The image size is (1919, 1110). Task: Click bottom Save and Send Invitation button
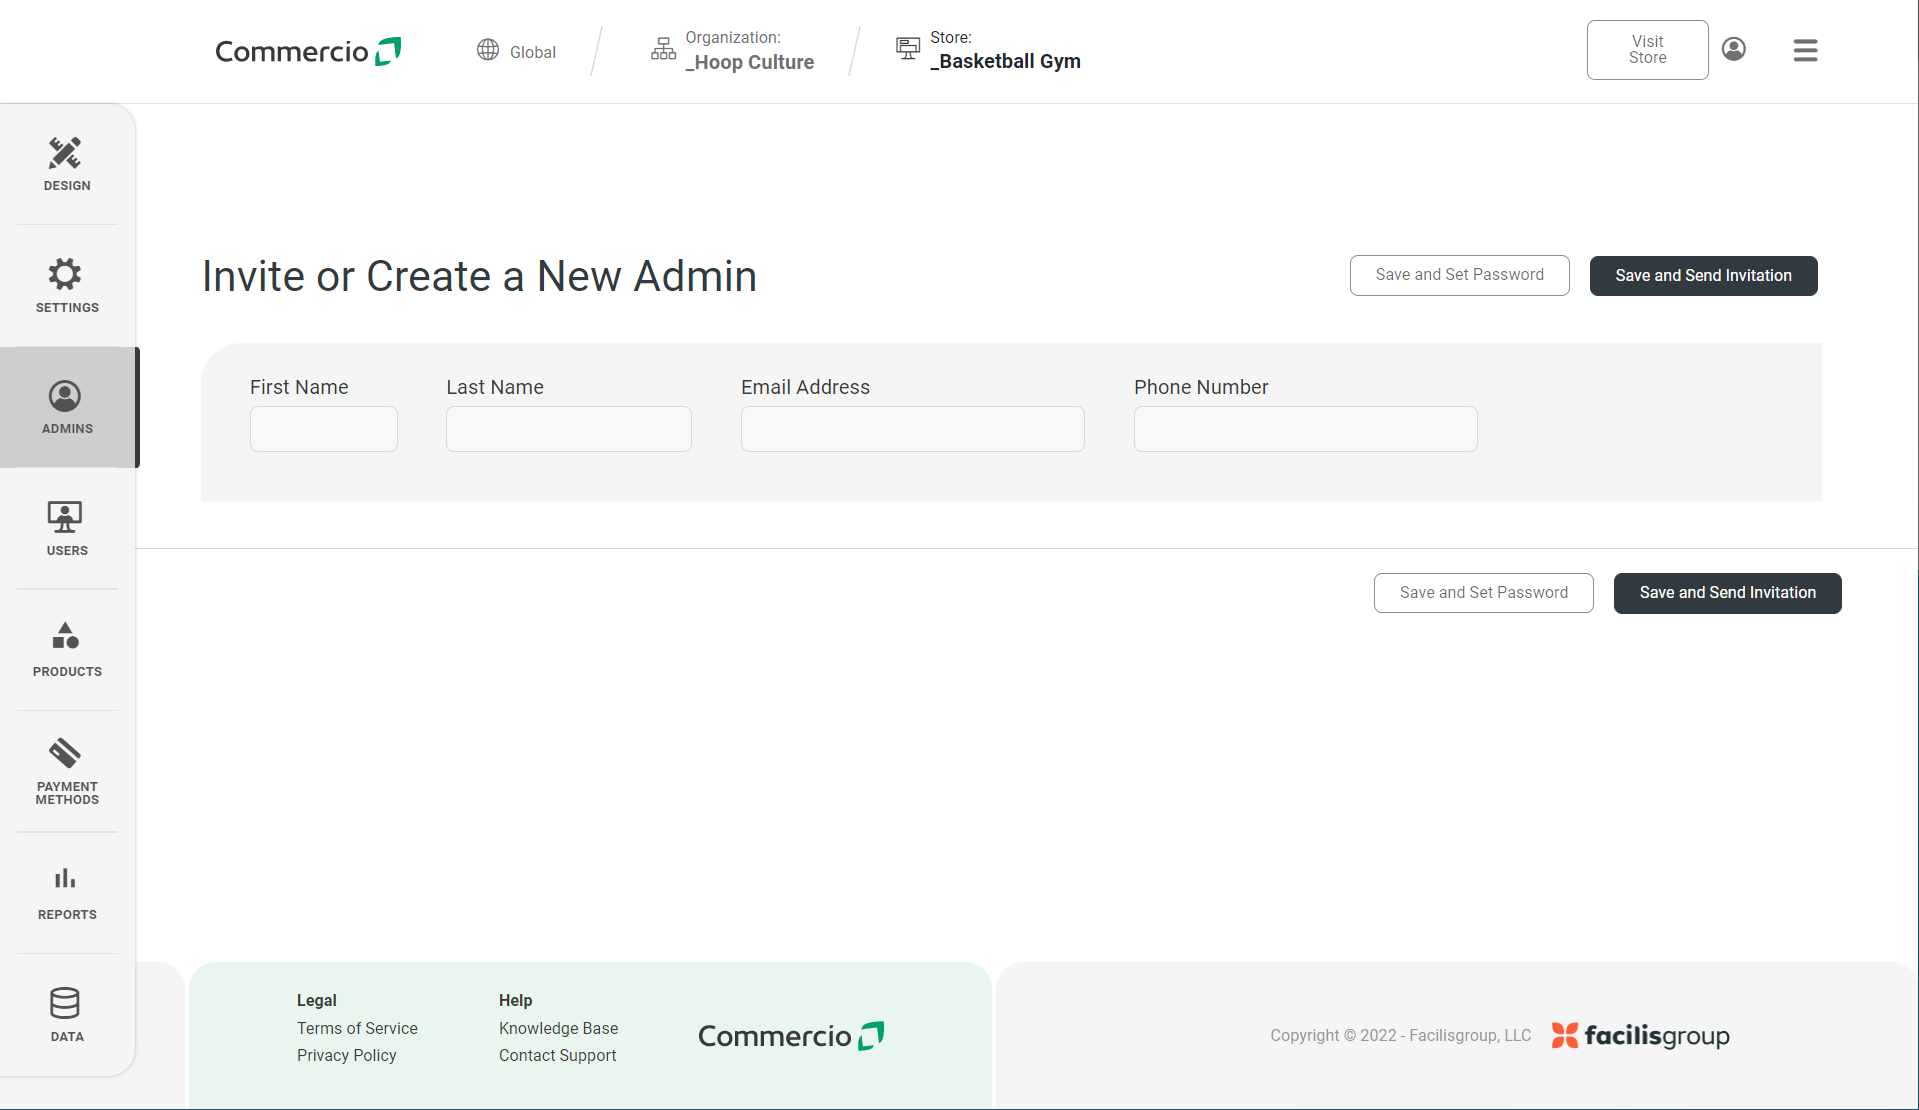1727,593
